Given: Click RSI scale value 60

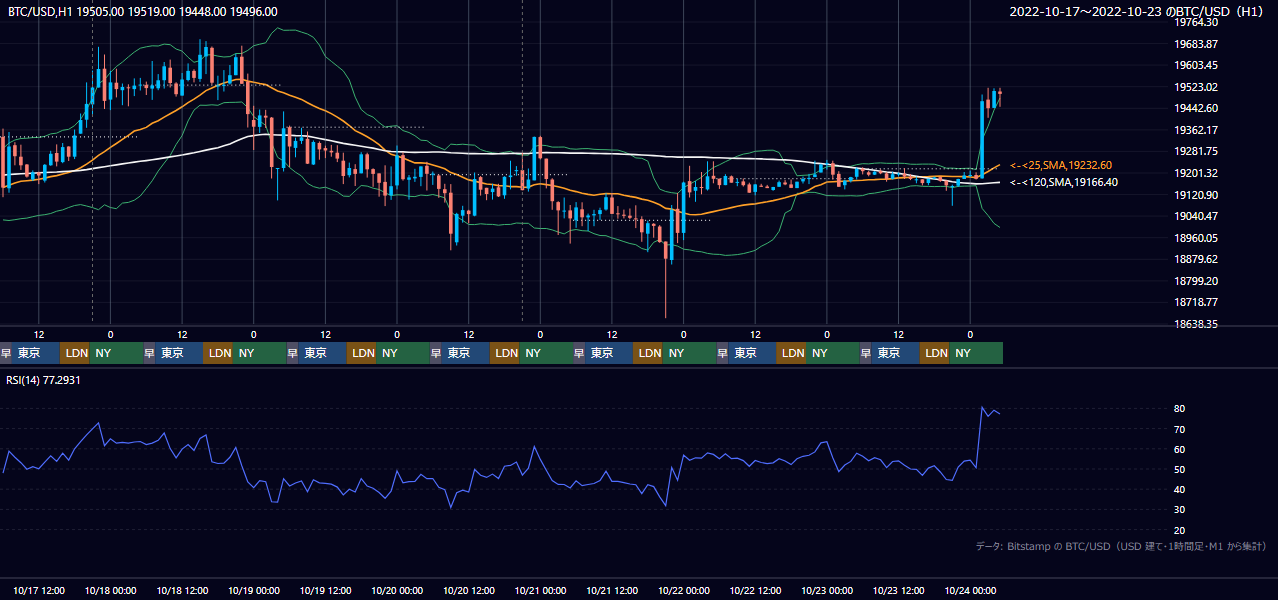Looking at the screenshot, I should tap(1180, 449).
